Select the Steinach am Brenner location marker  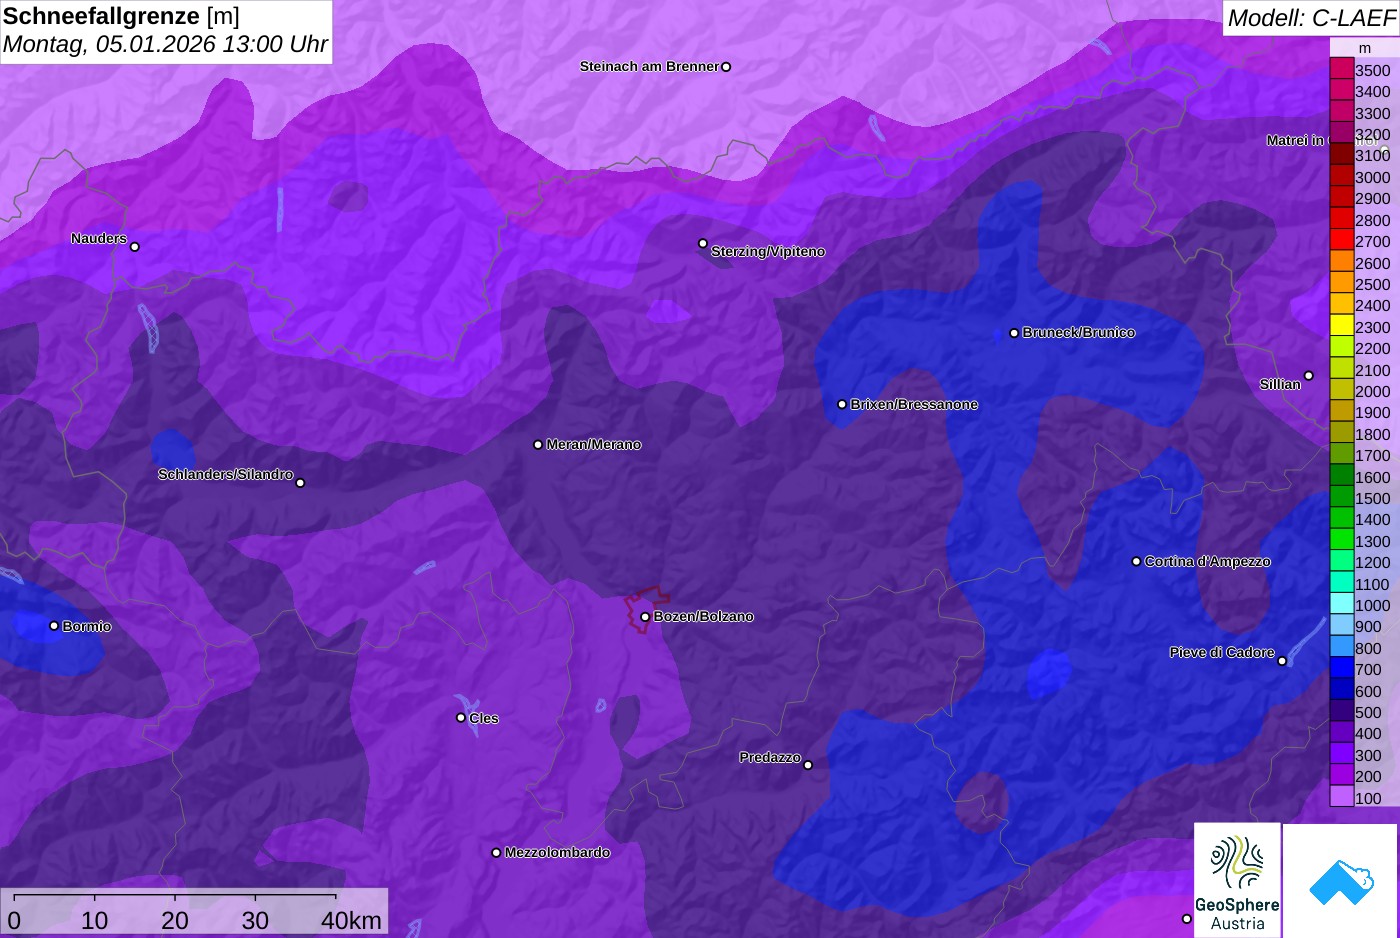(726, 67)
